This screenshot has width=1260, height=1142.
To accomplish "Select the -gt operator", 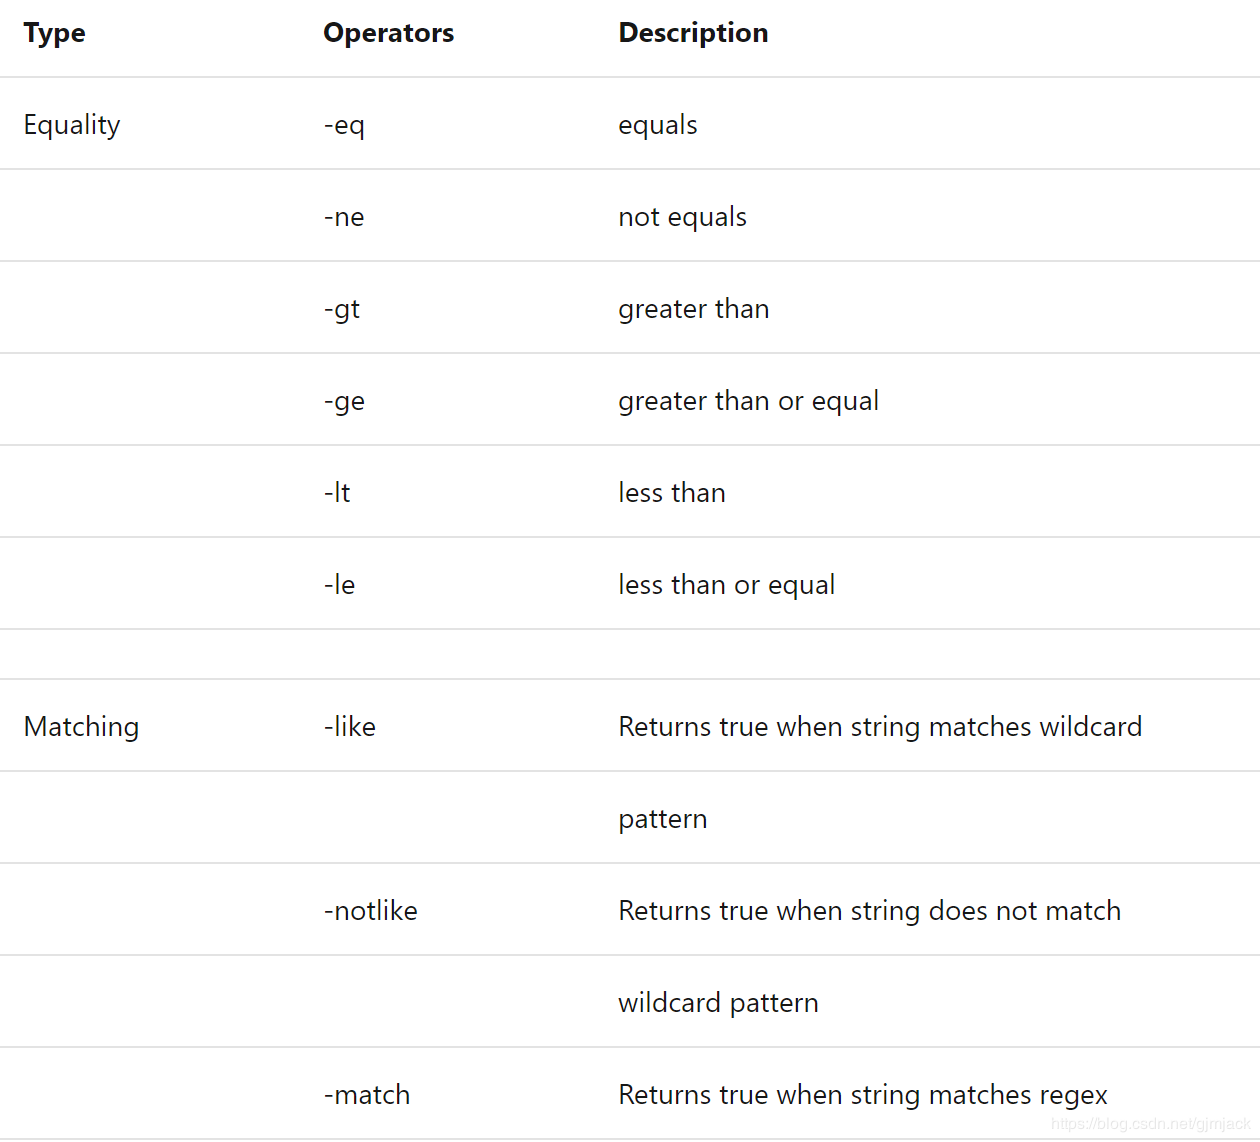I will (342, 309).
